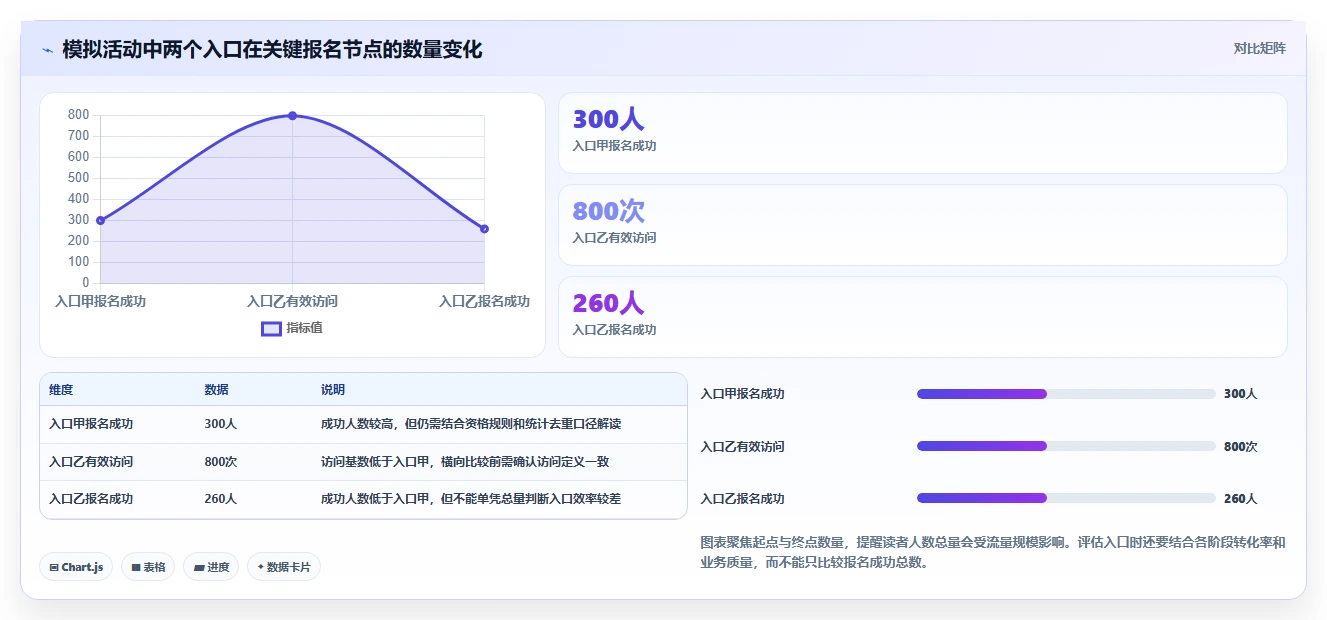Click the 入口乙有效访问 progress bar
1327x620 pixels.
(1066, 446)
